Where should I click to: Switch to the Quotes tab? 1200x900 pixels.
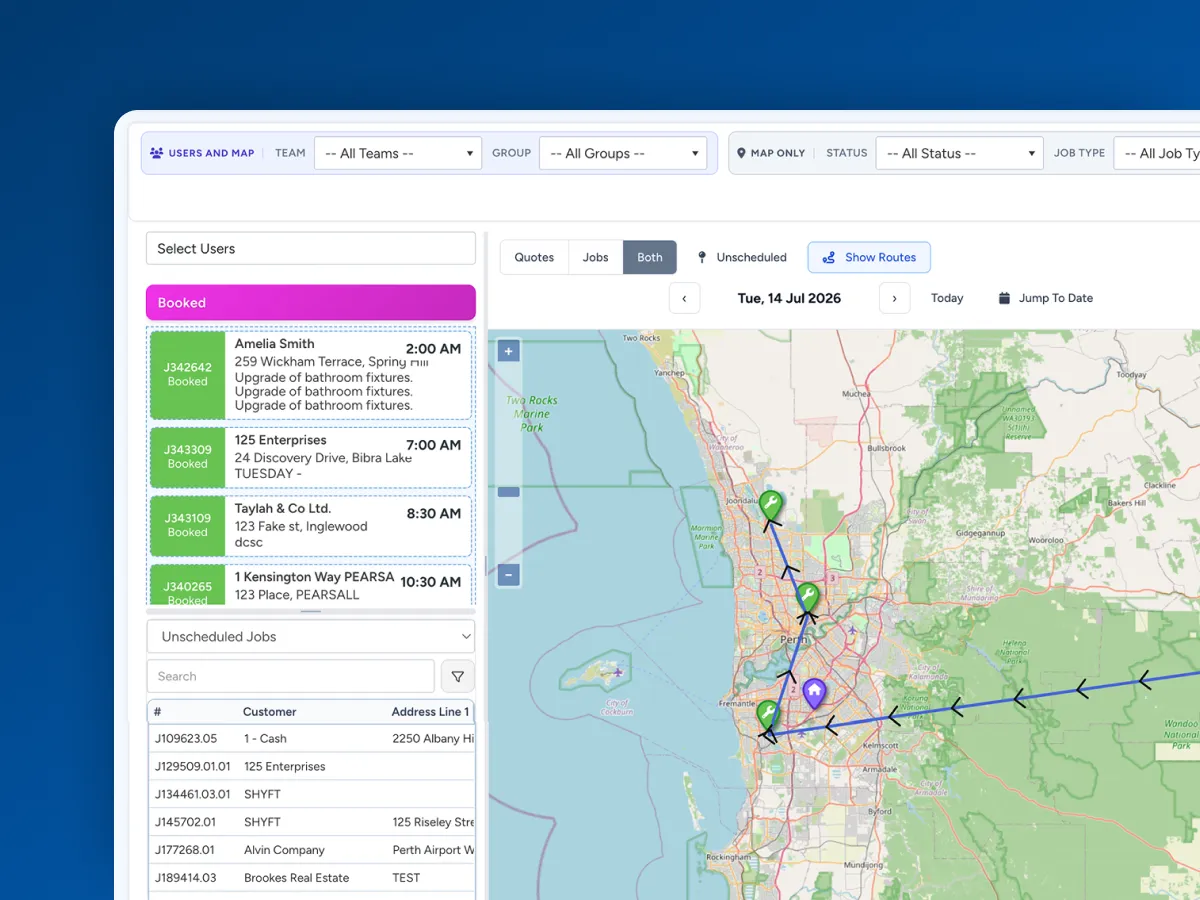[534, 257]
